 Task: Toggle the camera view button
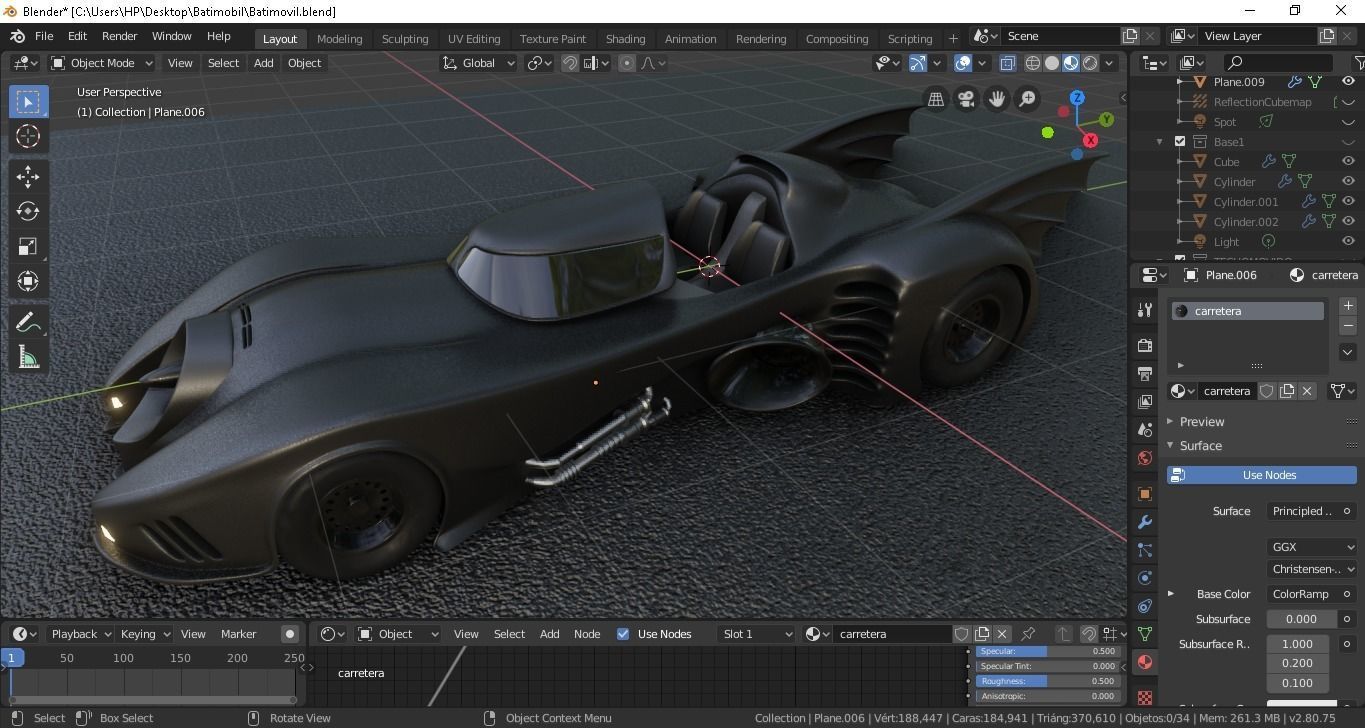tap(966, 98)
